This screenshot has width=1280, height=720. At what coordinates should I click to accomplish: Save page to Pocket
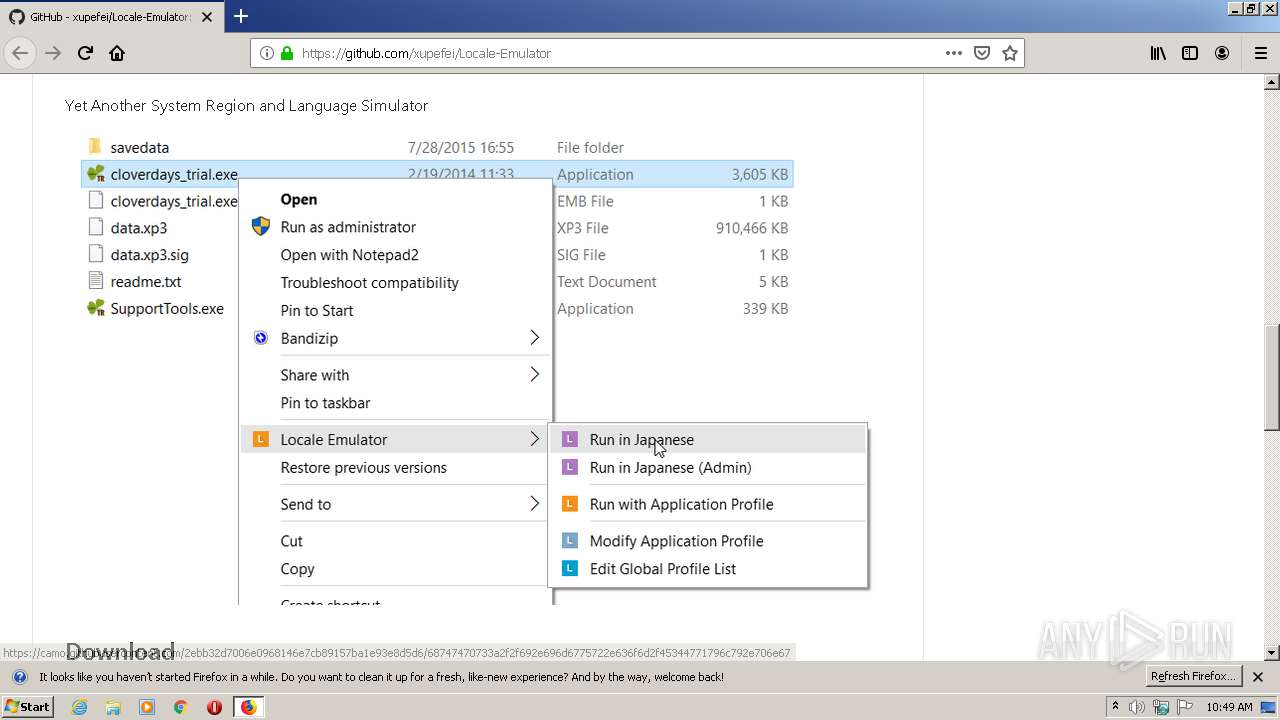[x=982, y=53]
